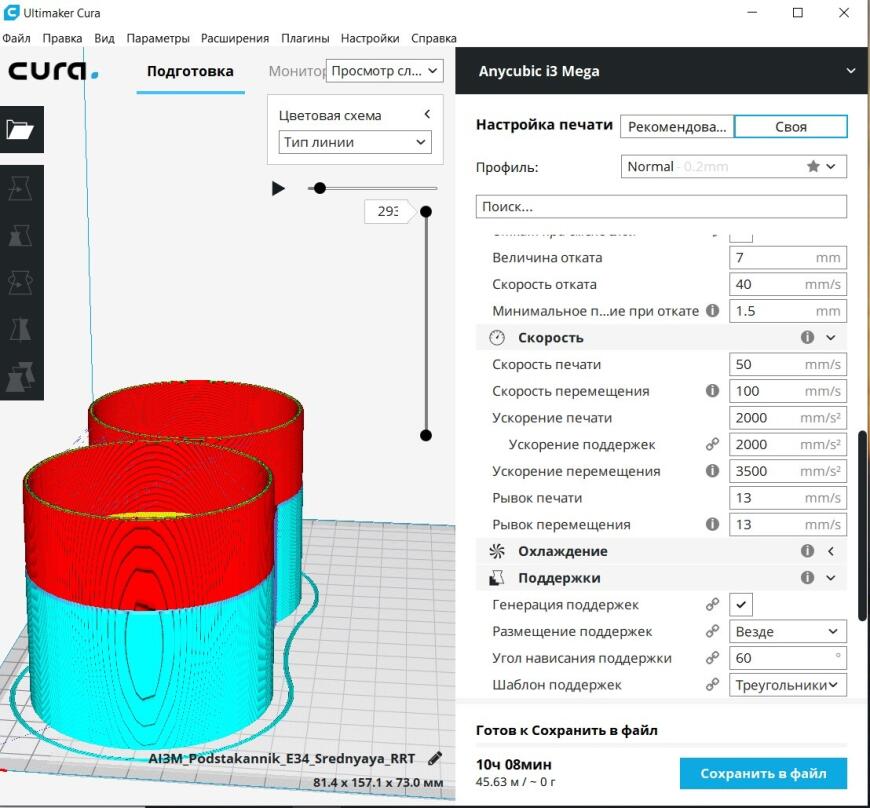Image resolution: width=870 pixels, height=808 pixels.
Task: Click link icon next to Шаблон поддержек
Action: click(x=712, y=684)
